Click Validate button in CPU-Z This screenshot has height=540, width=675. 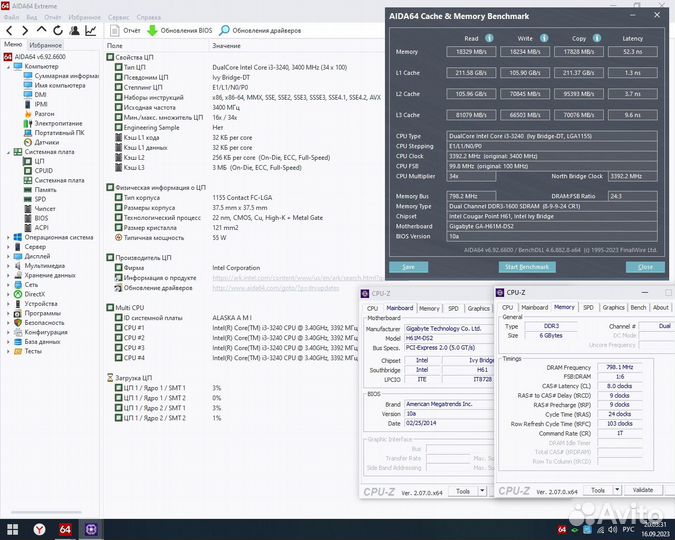point(643,490)
